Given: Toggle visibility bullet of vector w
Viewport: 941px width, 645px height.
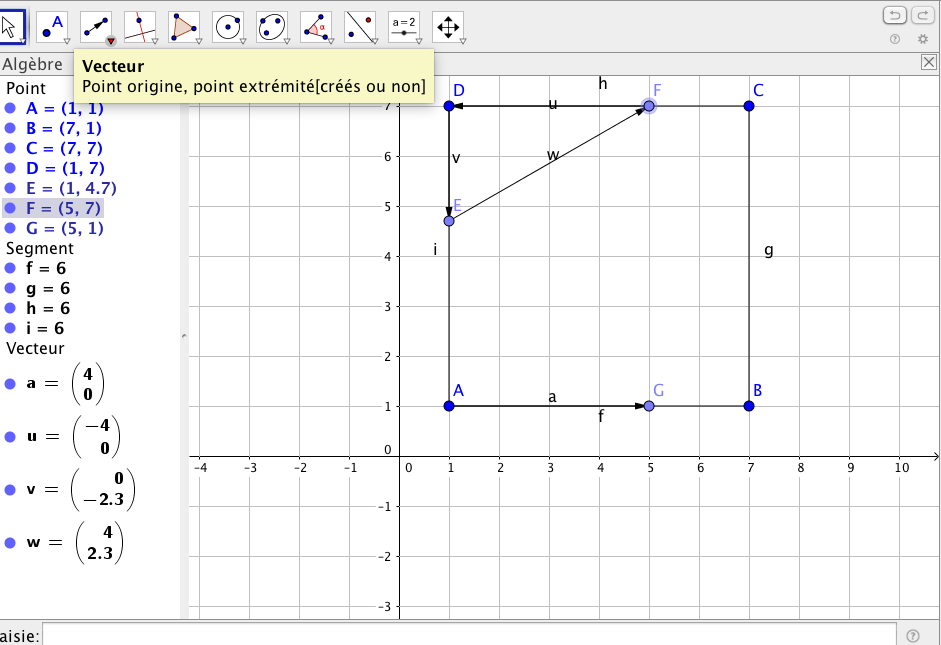Looking at the screenshot, I should [x=10, y=543].
